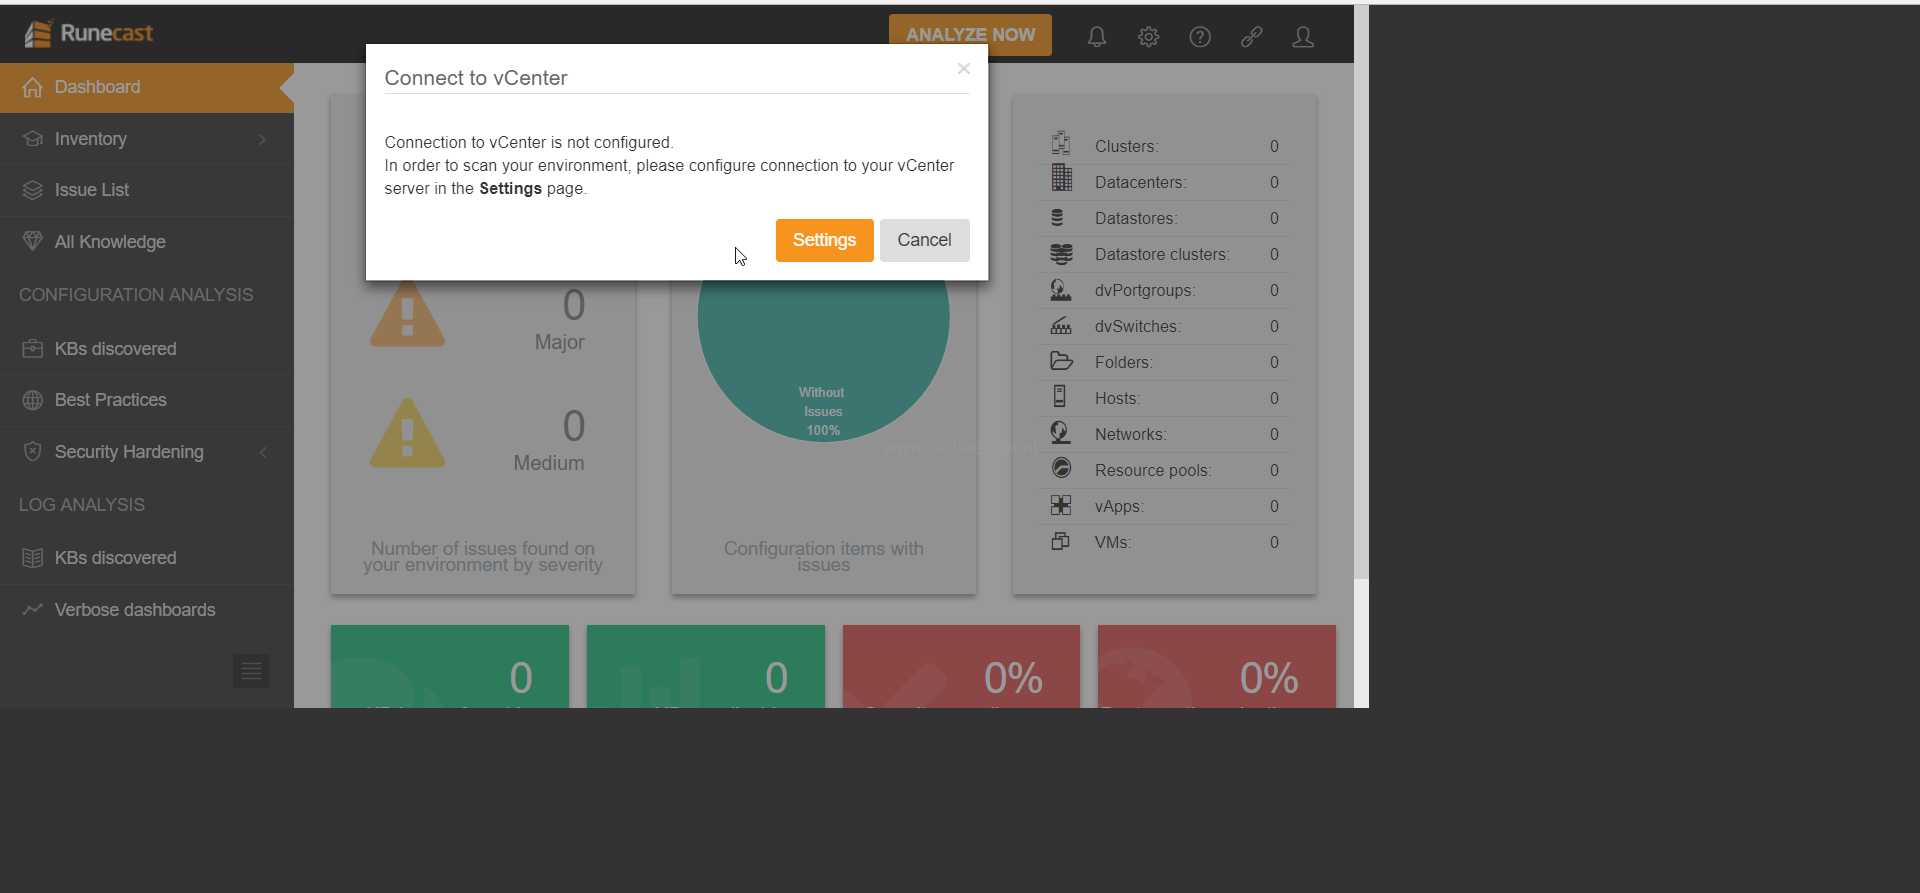
Task: Click the Best Practices globe icon
Action: (x=33, y=400)
